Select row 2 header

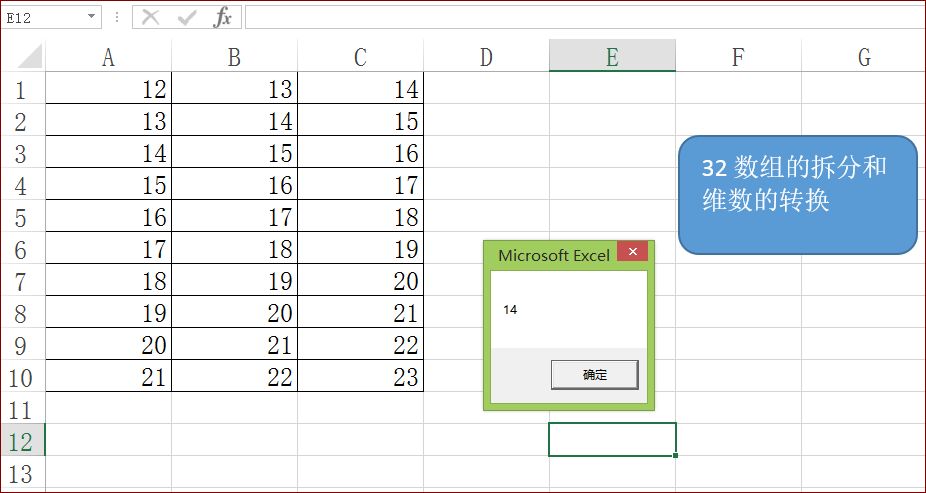tap(23, 120)
